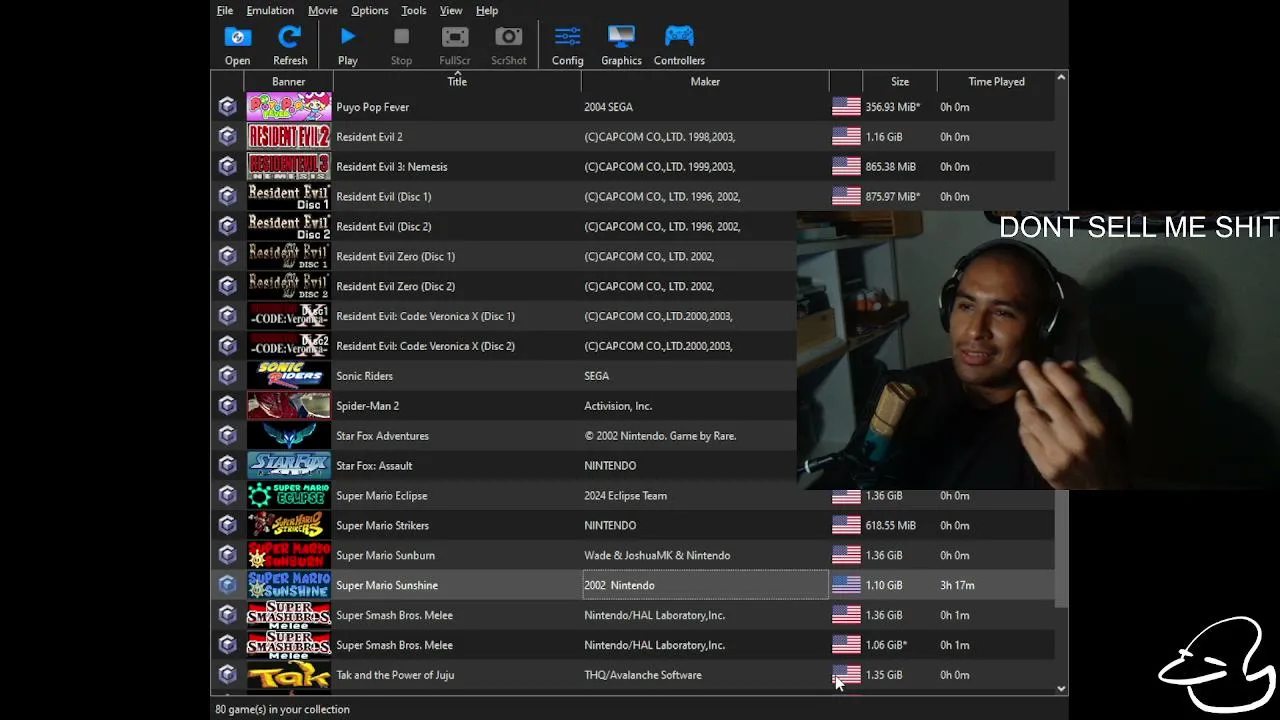
Task: Click the GameCube platform icon beside Sonic Riders
Action: 228,376
